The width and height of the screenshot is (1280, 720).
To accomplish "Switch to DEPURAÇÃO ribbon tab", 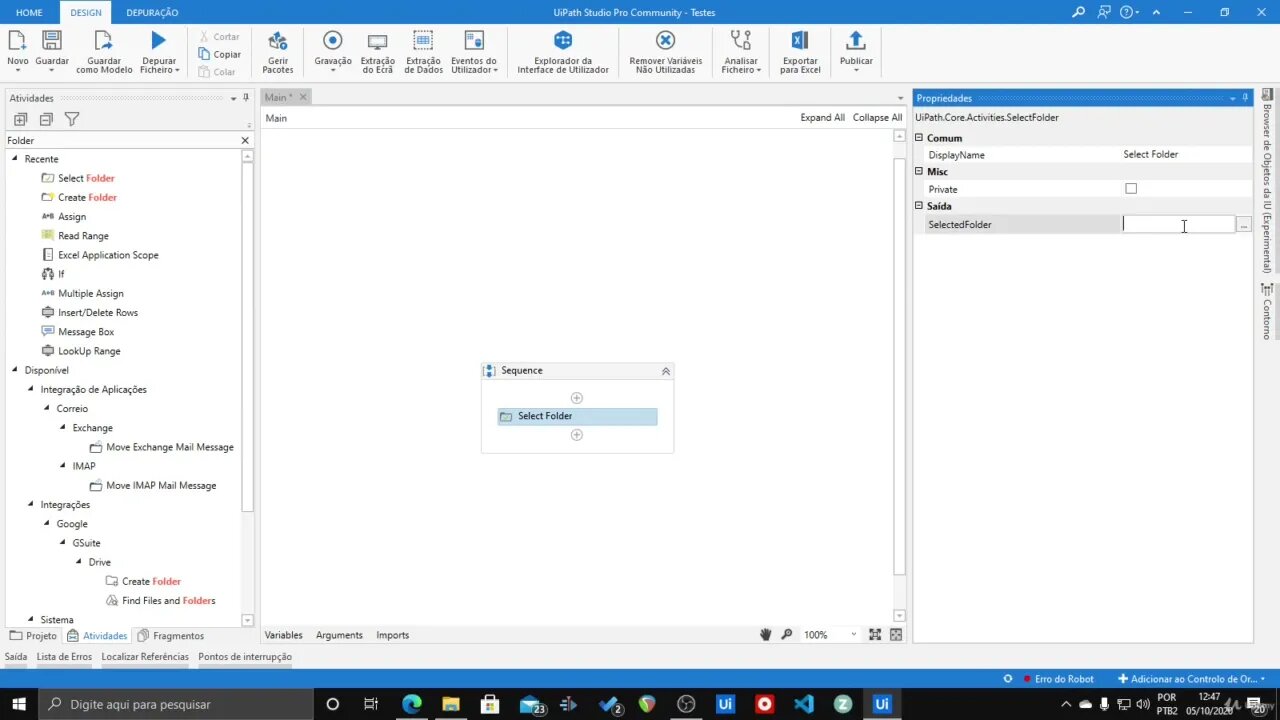I will pos(152,12).
